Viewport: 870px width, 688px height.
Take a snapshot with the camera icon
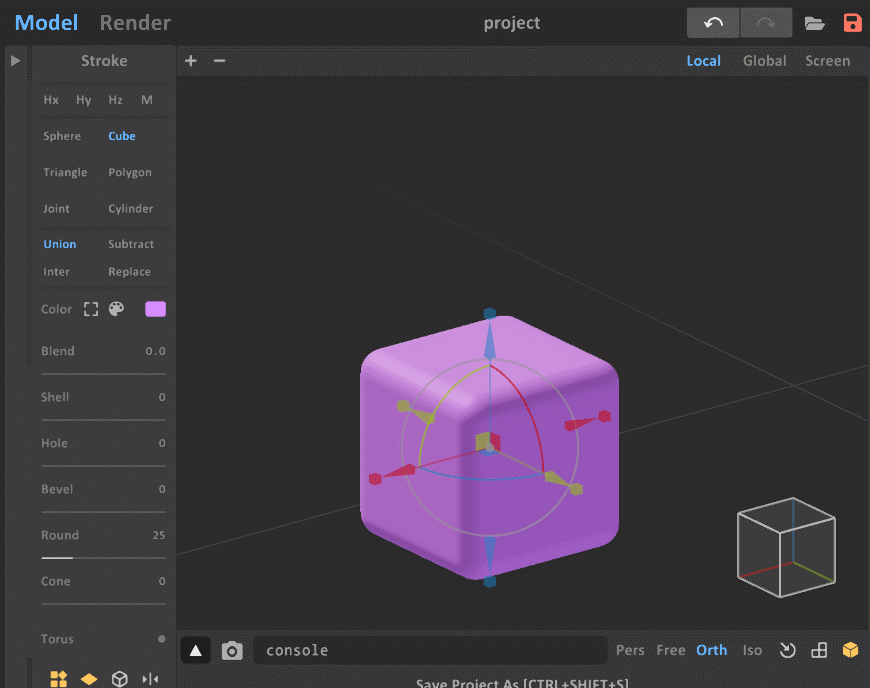(x=232, y=651)
